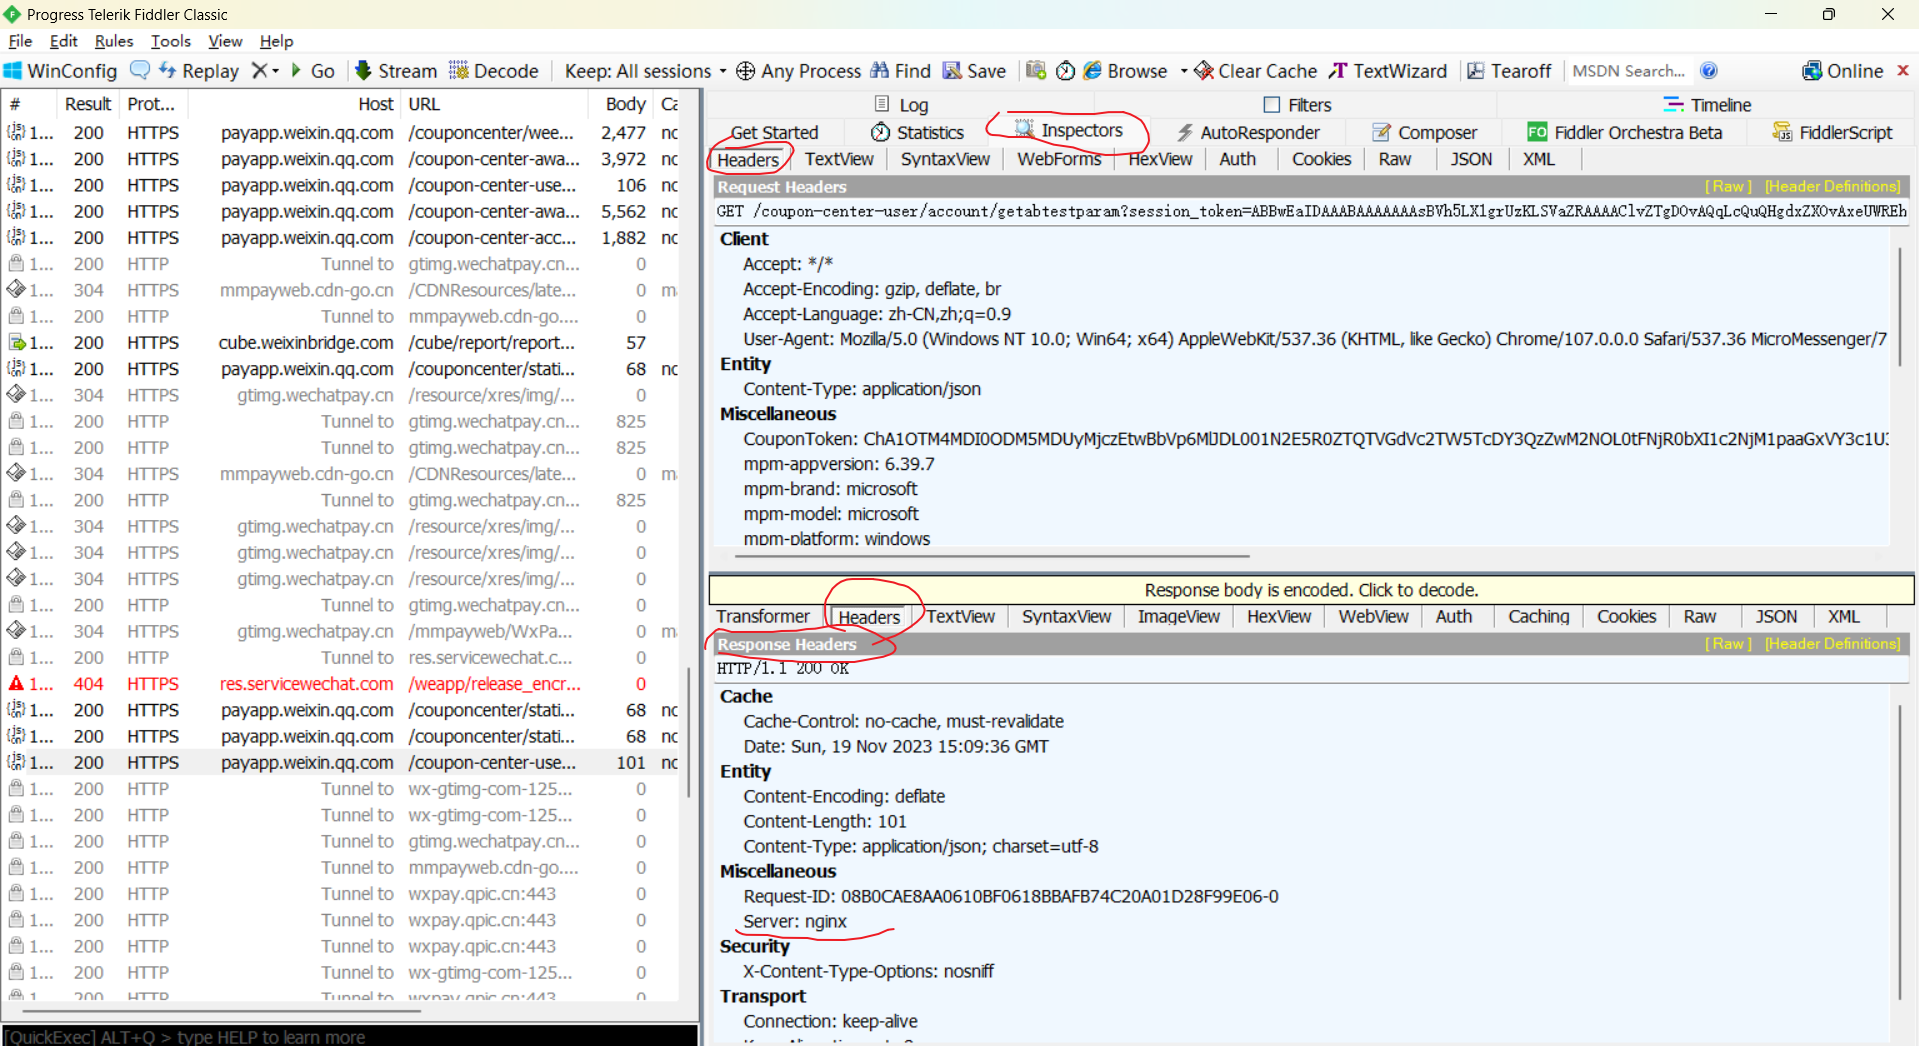
Task: Open the Statistics tab
Action: click(x=917, y=132)
